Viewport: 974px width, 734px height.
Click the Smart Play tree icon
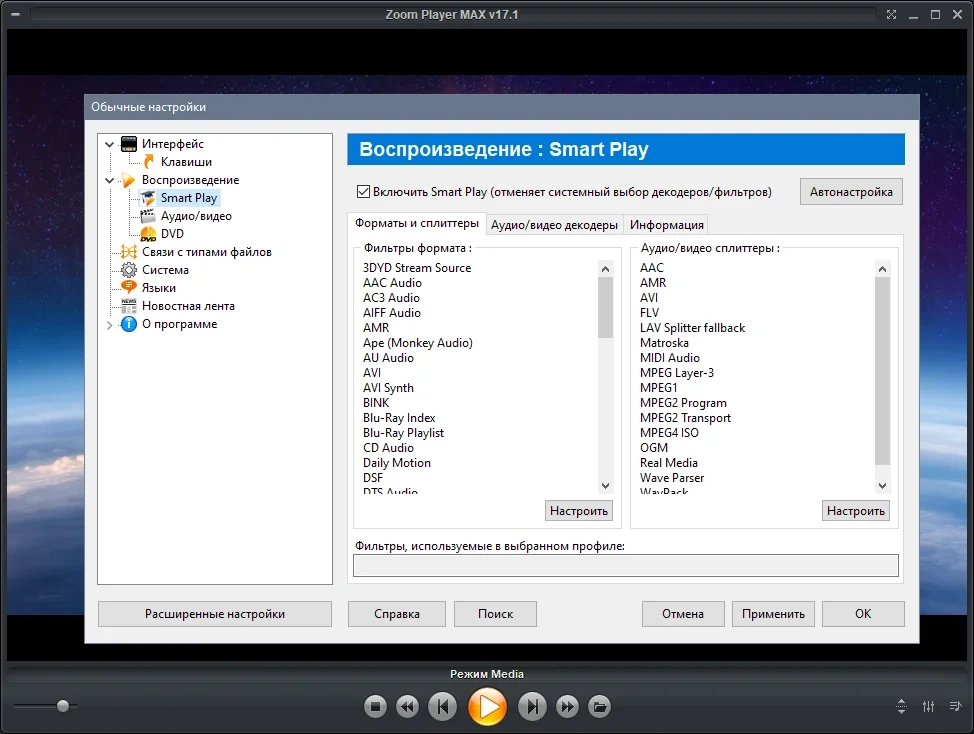pyautogui.click(x=148, y=198)
